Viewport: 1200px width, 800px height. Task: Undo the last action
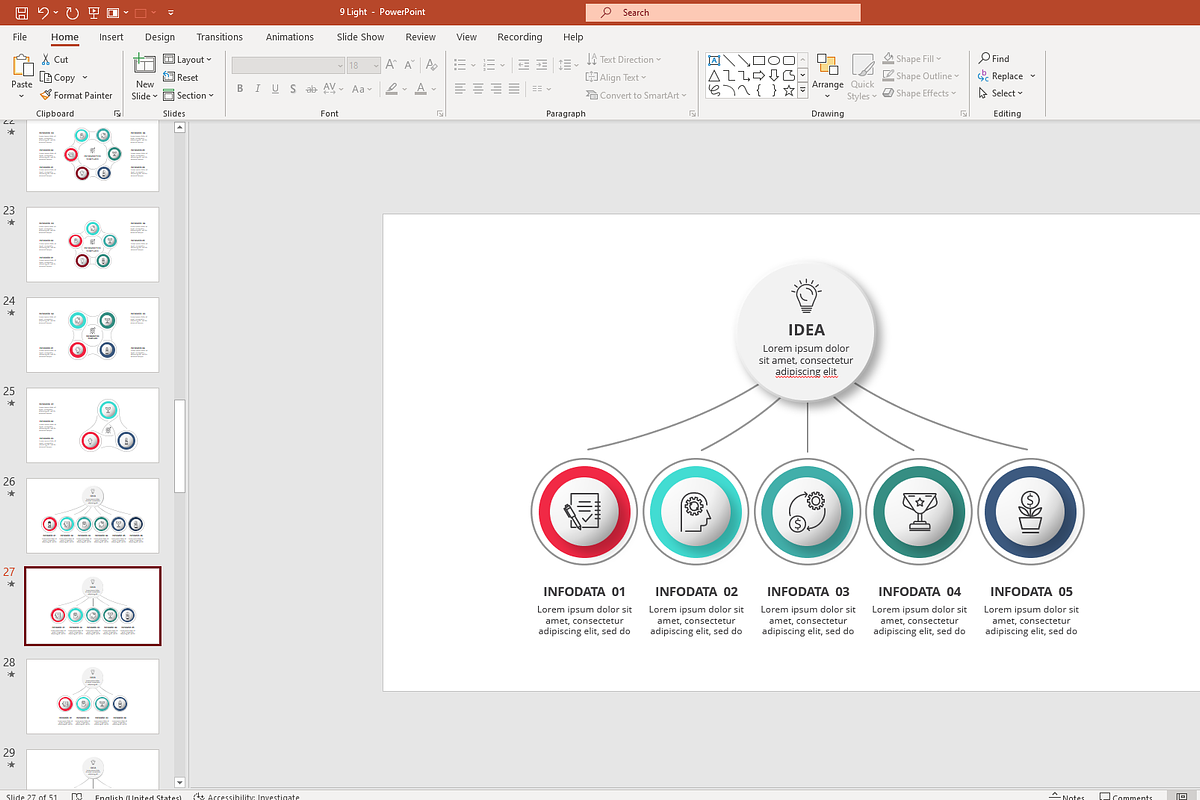[43, 13]
